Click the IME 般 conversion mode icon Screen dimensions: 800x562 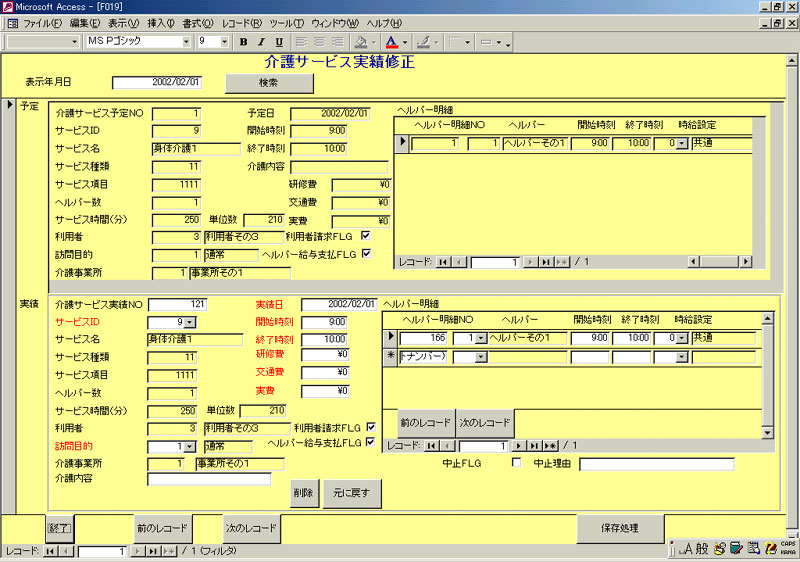(x=702, y=549)
